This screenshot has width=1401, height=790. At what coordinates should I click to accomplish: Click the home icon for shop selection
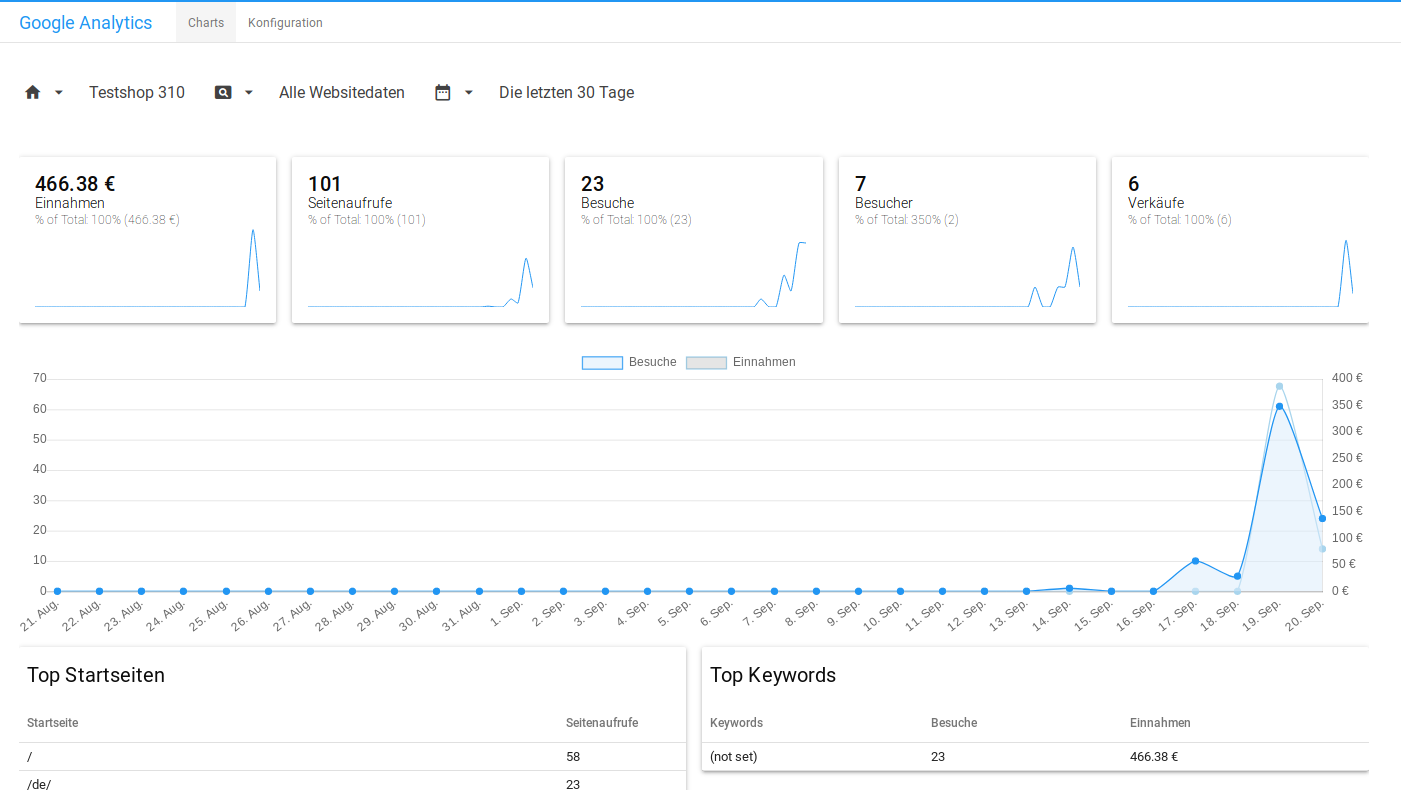click(33, 92)
